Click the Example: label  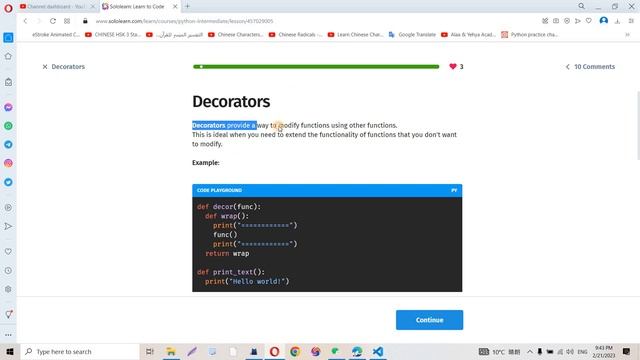pyautogui.click(x=206, y=162)
